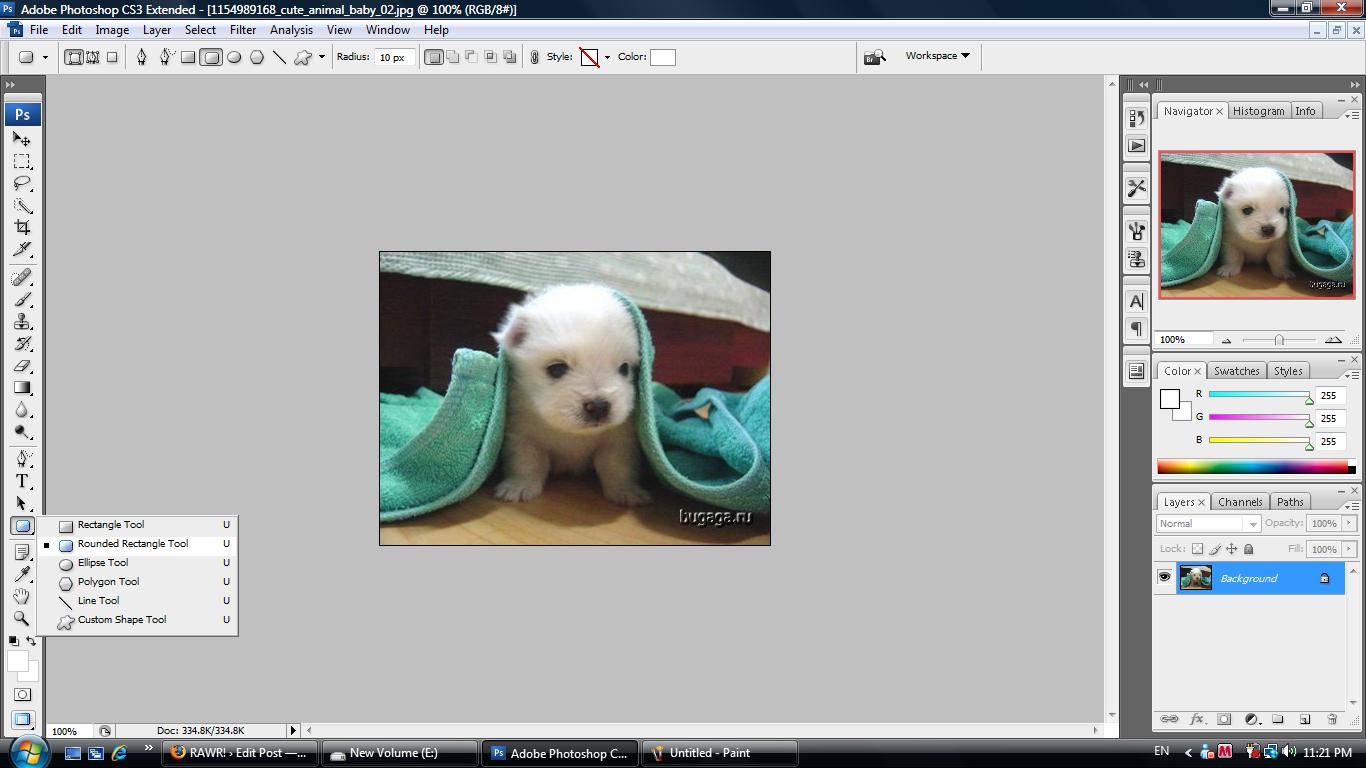Hide the Background layer eye icon
This screenshot has height=768, width=1366.
(1164, 578)
